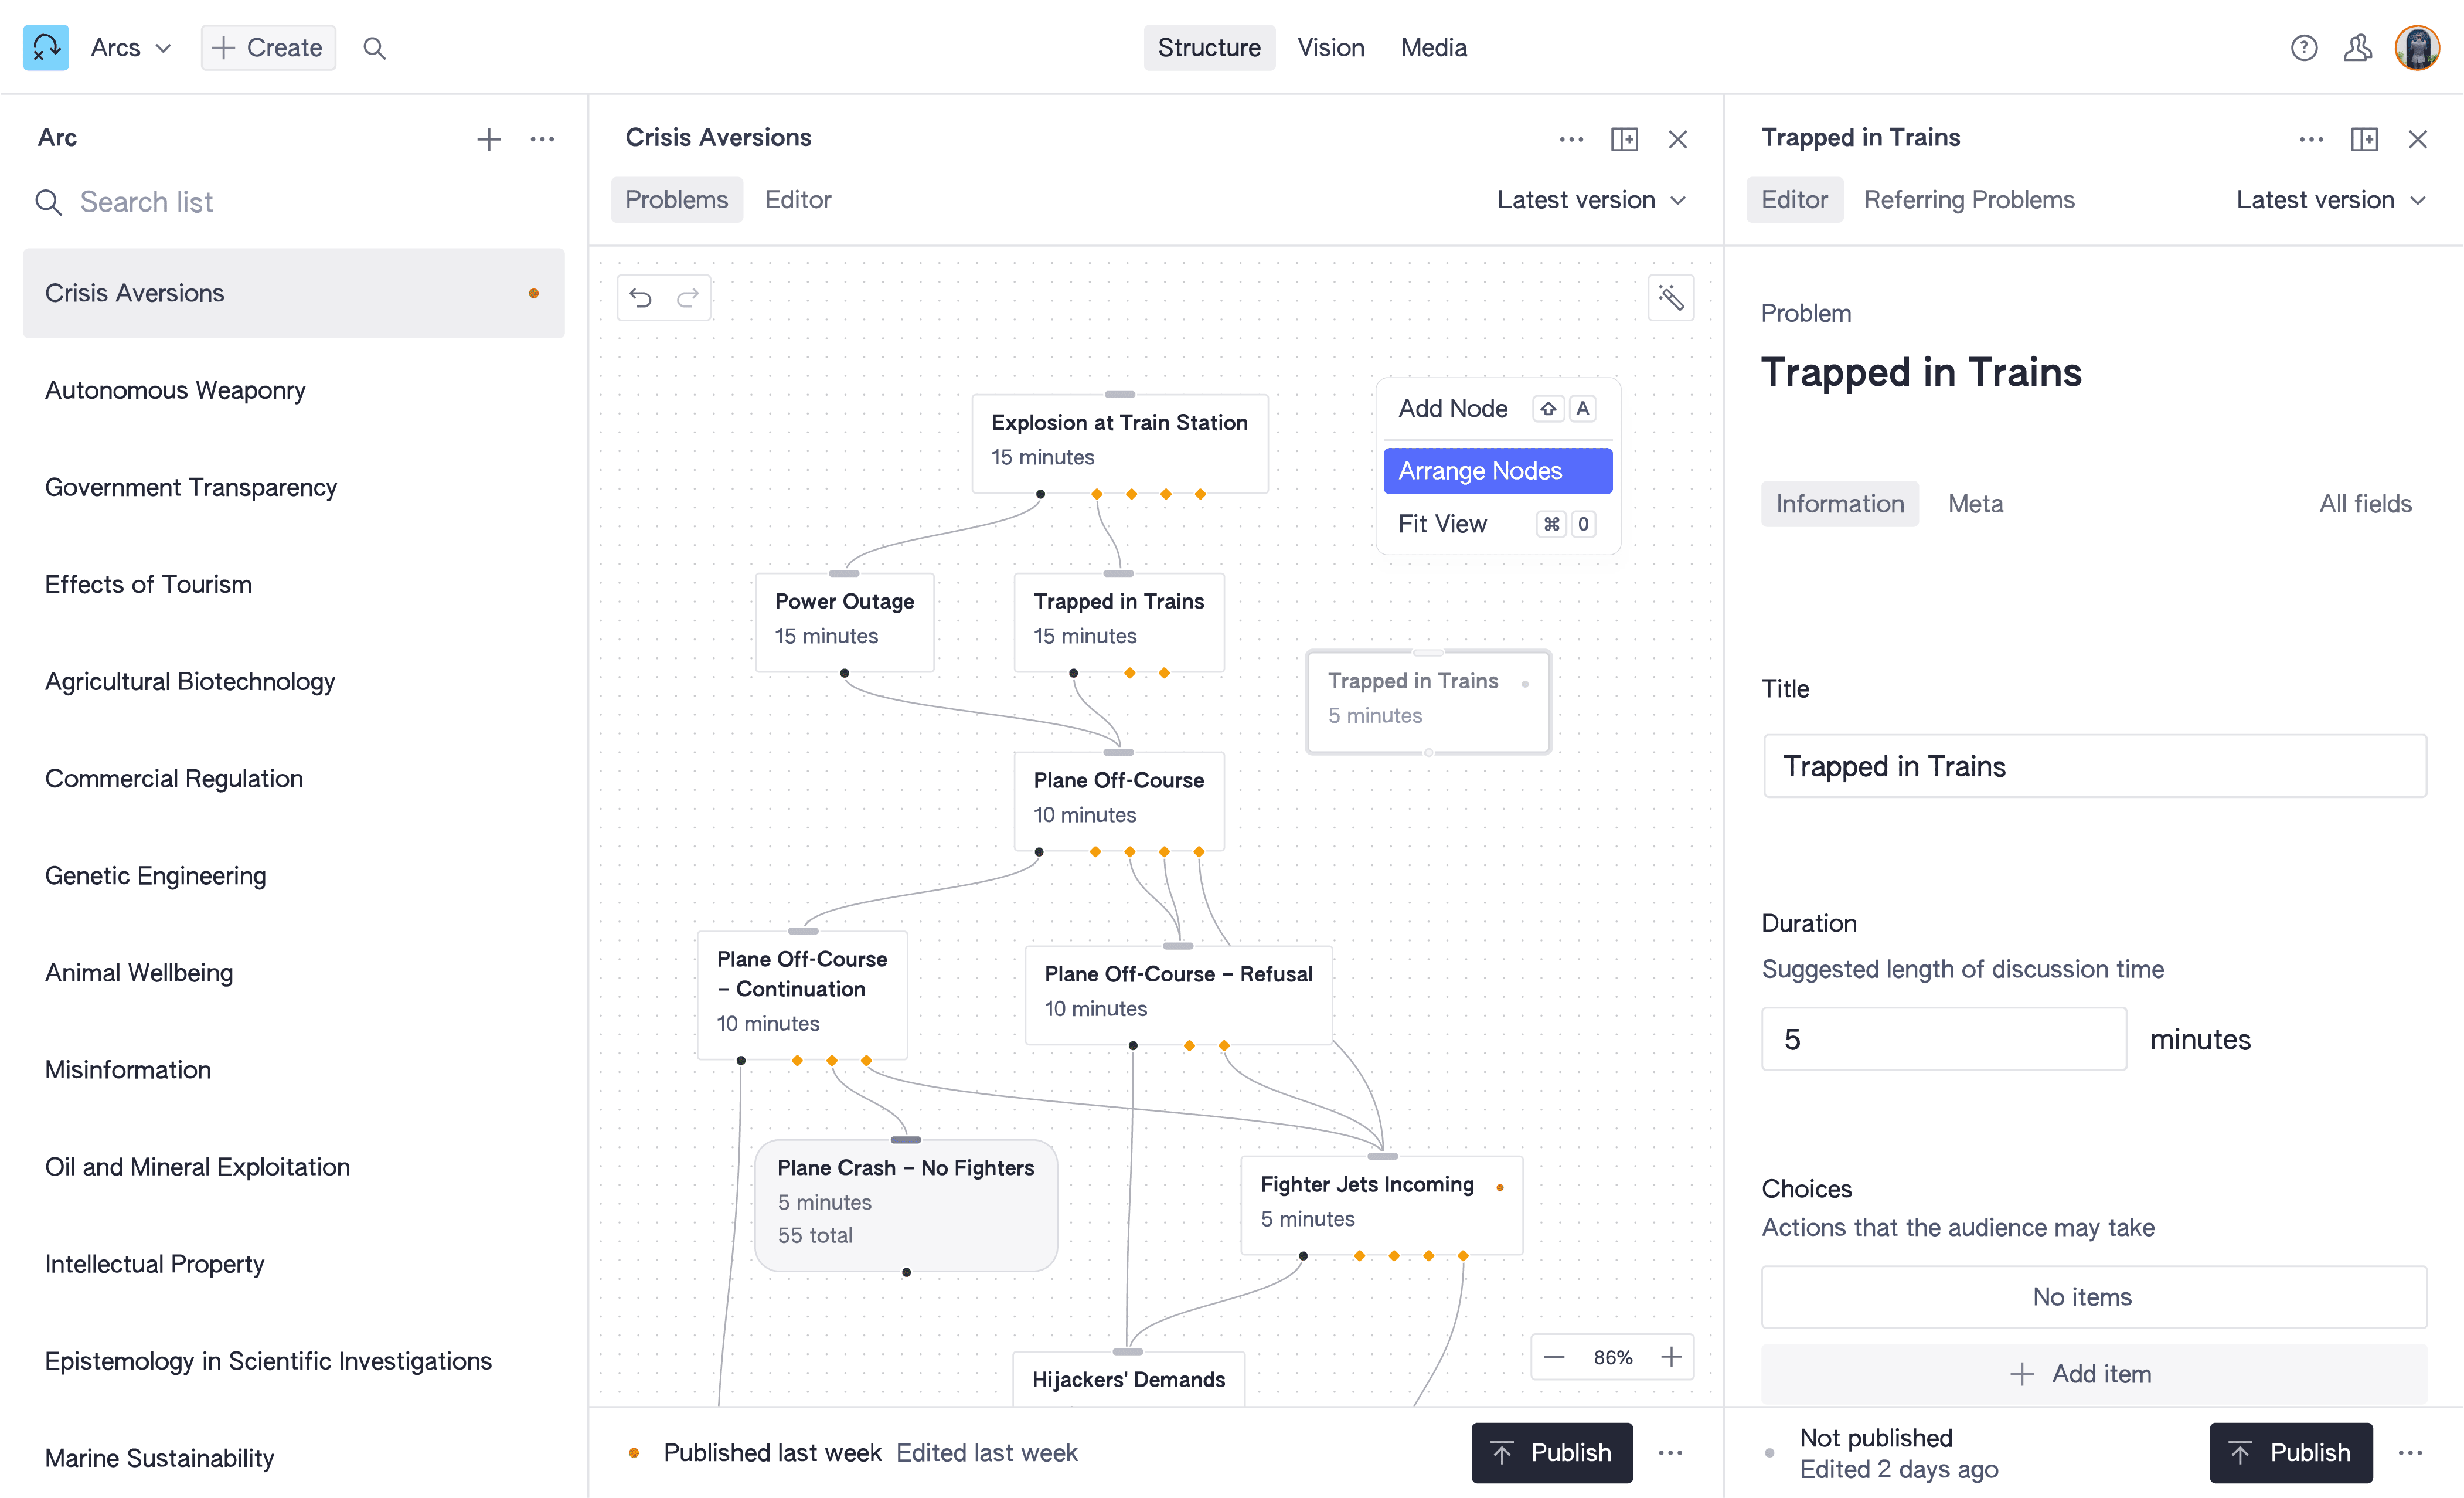This screenshot has width=2464, height=1498.
Task: Select Genetic Engineering in arc list
Action: [x=156, y=875]
